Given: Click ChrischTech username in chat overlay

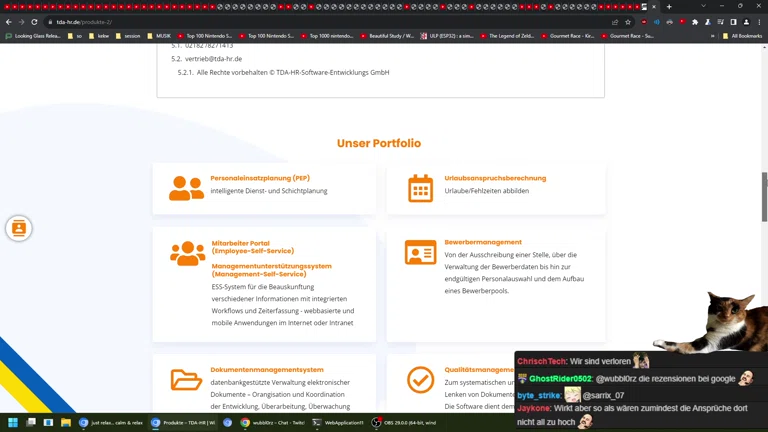Looking at the screenshot, I should [x=541, y=361].
